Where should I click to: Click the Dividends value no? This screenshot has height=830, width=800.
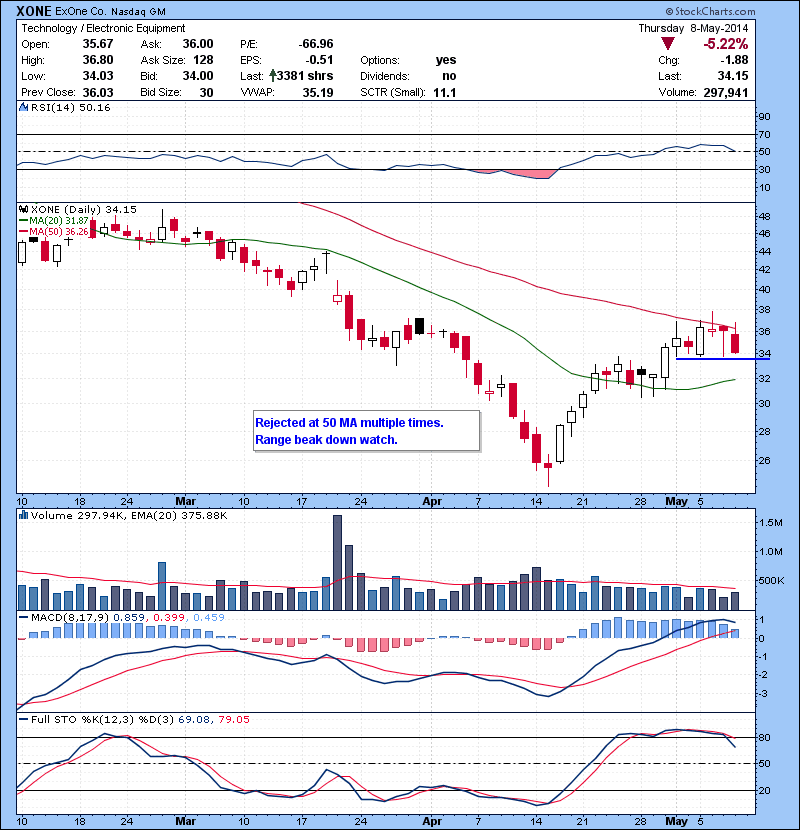pyautogui.click(x=450, y=76)
